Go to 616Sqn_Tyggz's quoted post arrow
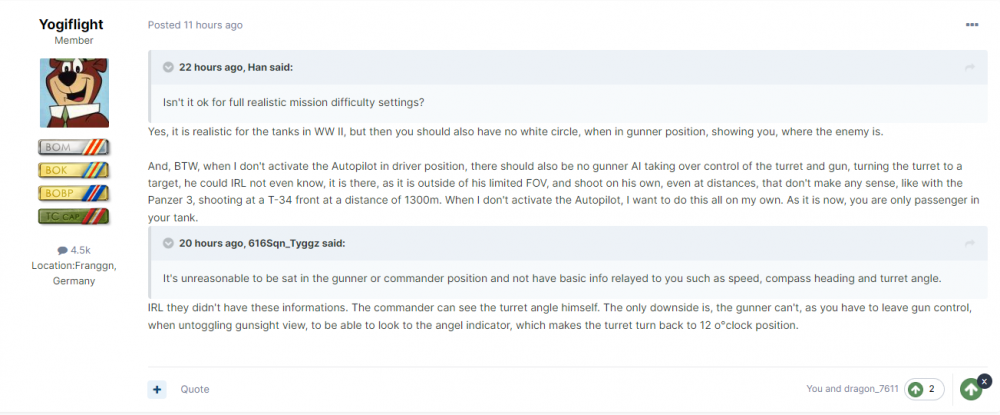 click(969, 243)
